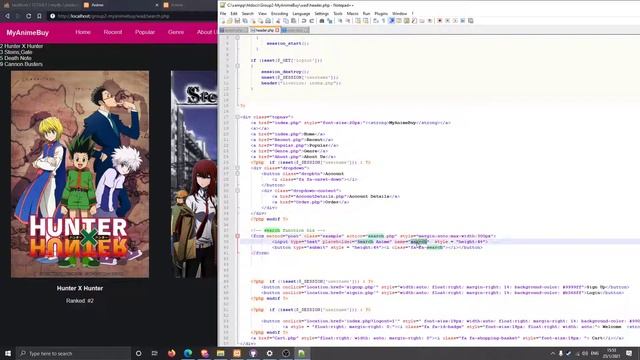Click the Open file icon in Notepad++ toolbar
This screenshot has height=360, width=640.
pos(230,21)
